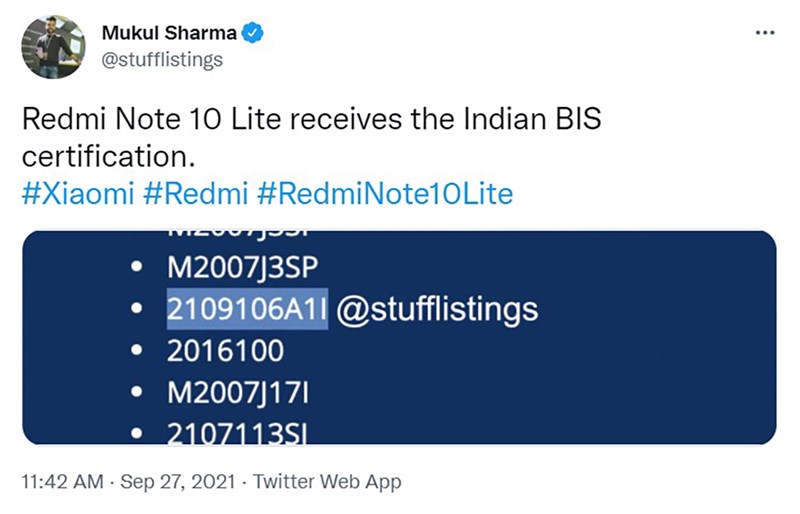The height and width of the screenshot is (514, 800).
Task: Click the blue verified badge
Action: click(255, 33)
